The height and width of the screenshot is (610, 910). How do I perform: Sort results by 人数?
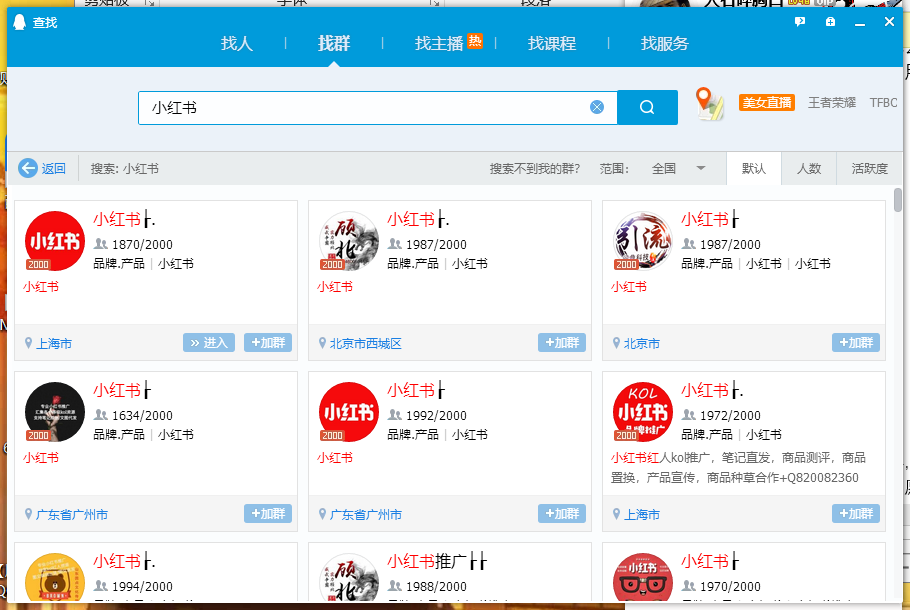(808, 168)
